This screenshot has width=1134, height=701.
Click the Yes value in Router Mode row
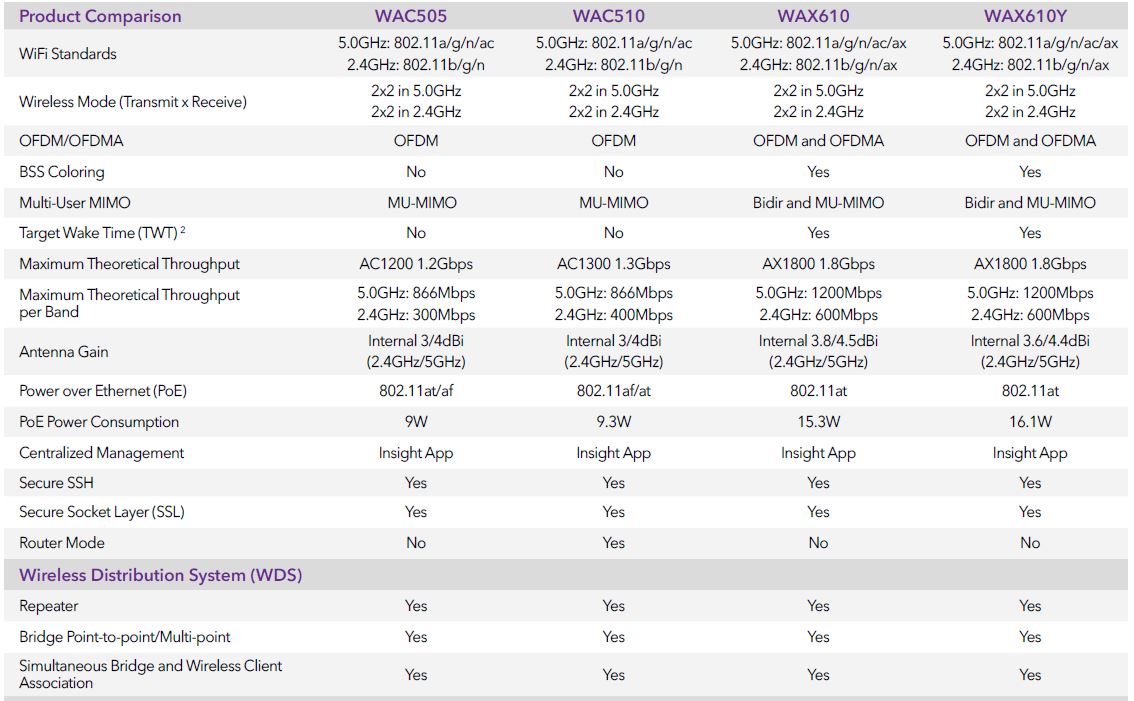pos(613,543)
